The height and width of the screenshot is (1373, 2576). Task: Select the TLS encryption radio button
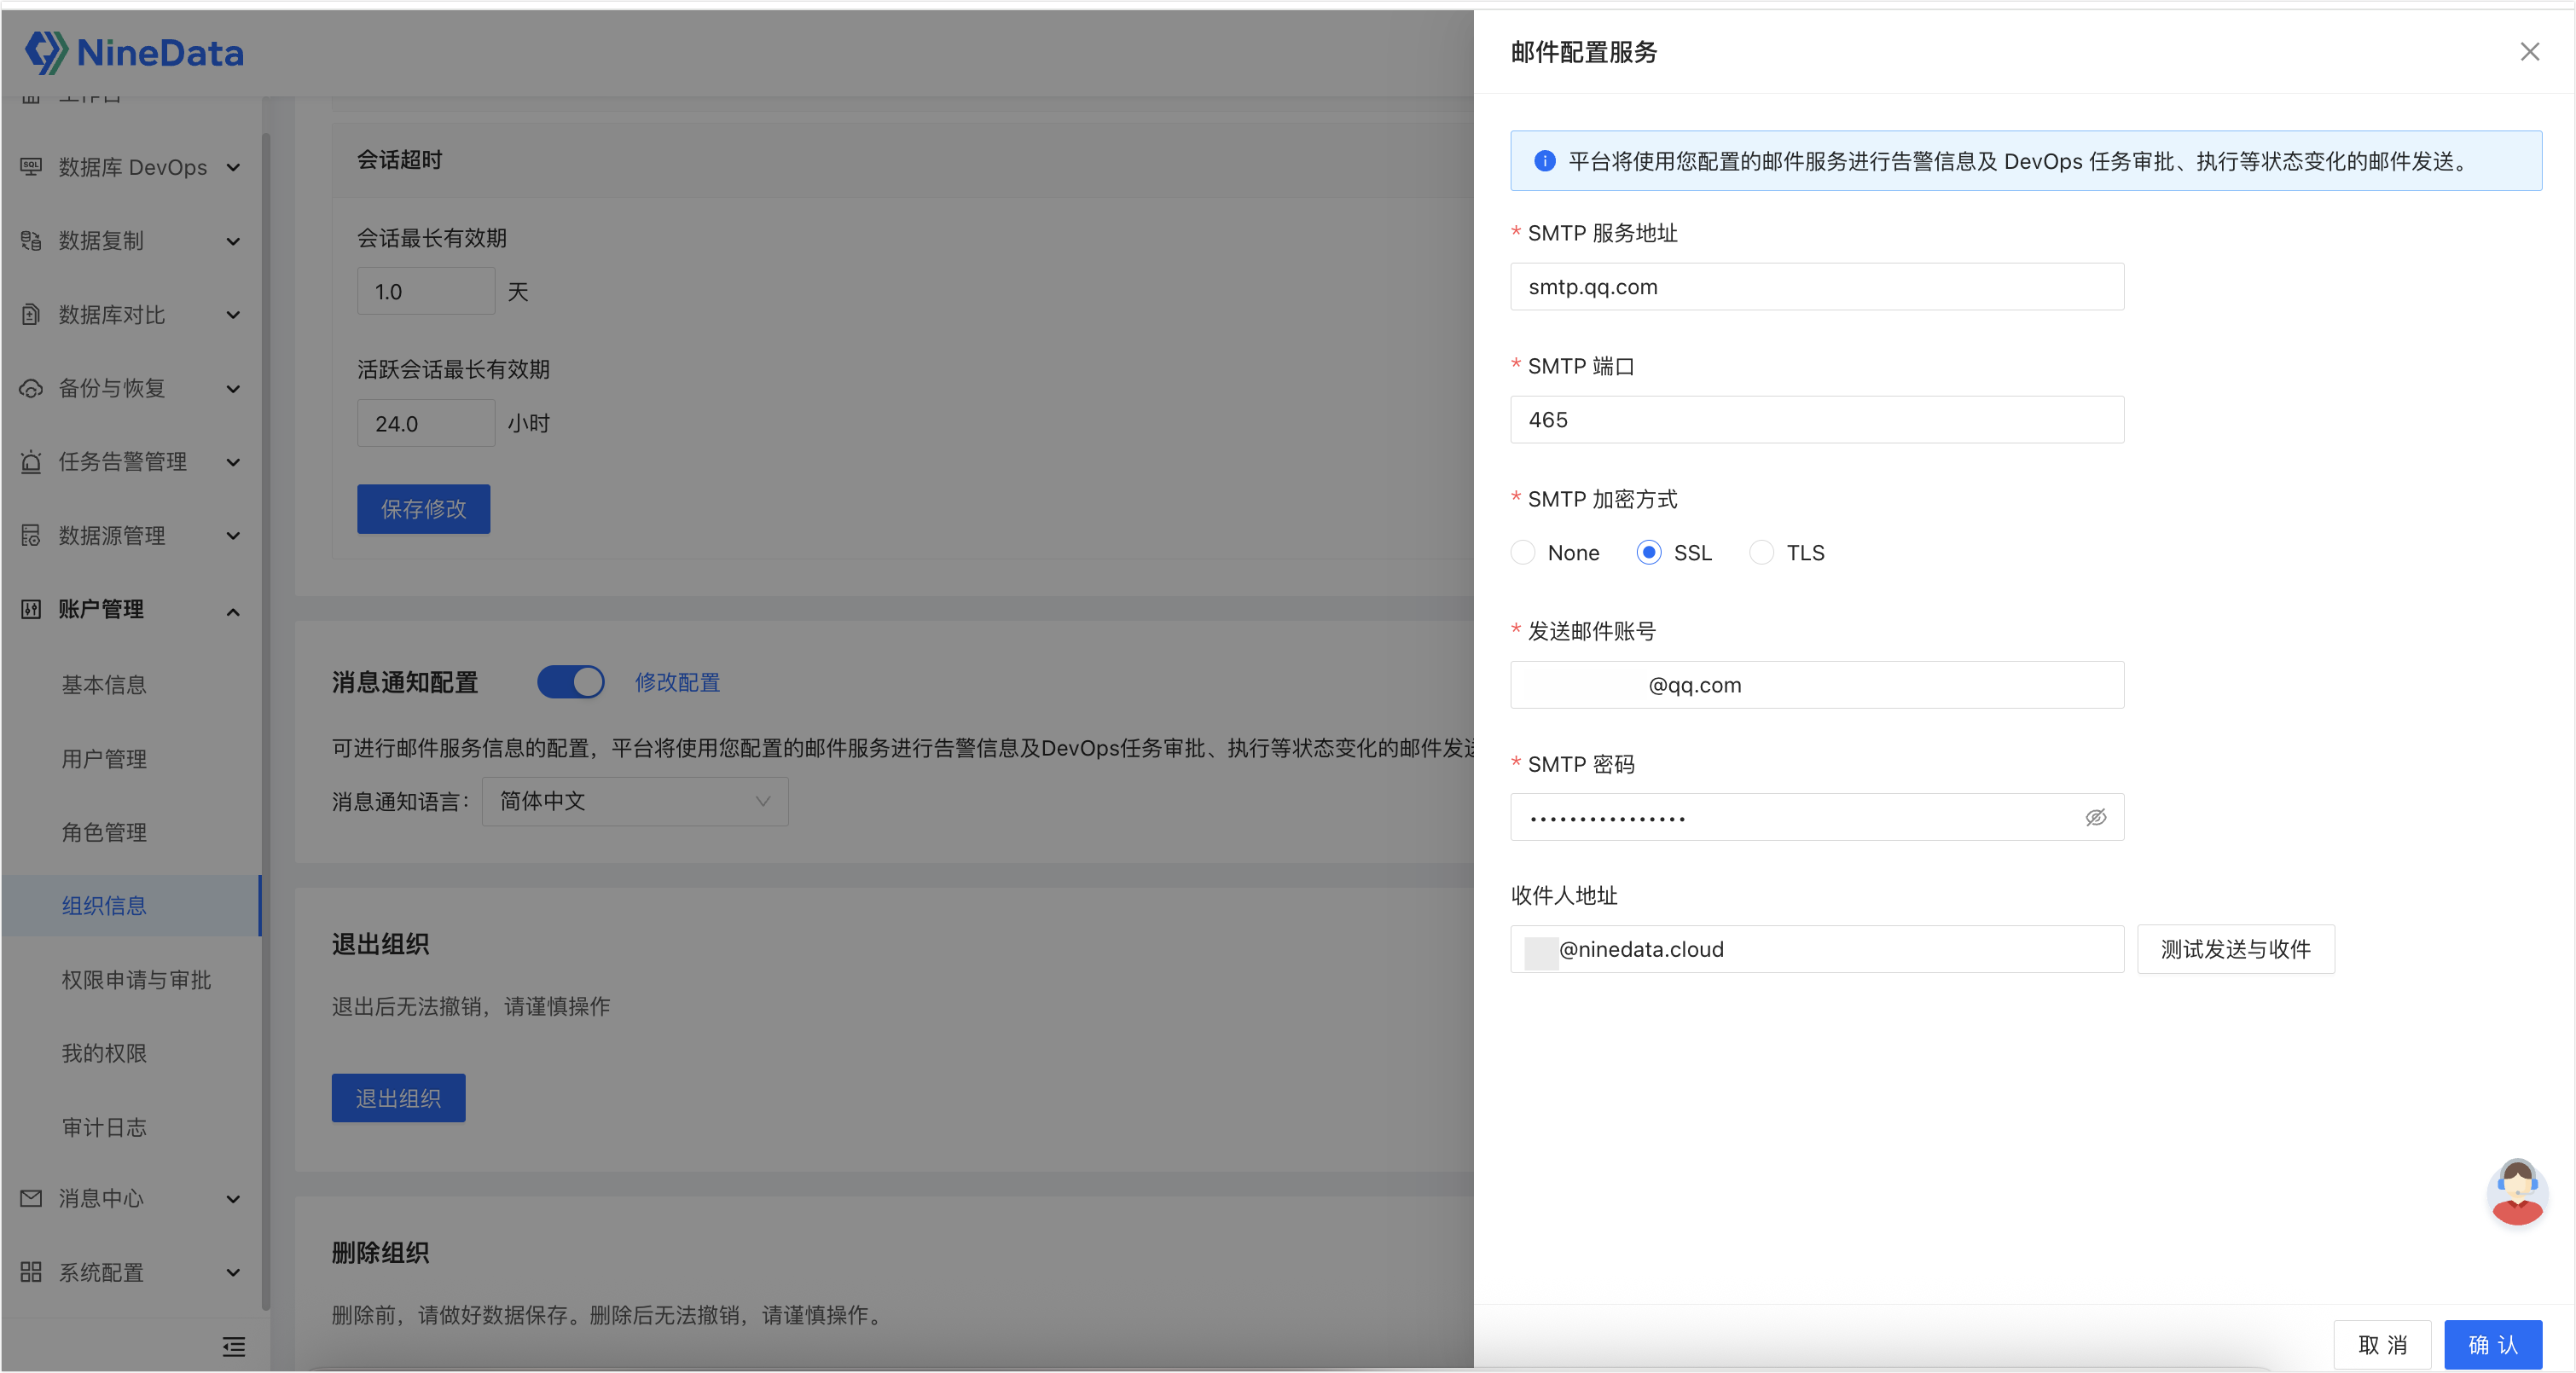[x=1762, y=553]
